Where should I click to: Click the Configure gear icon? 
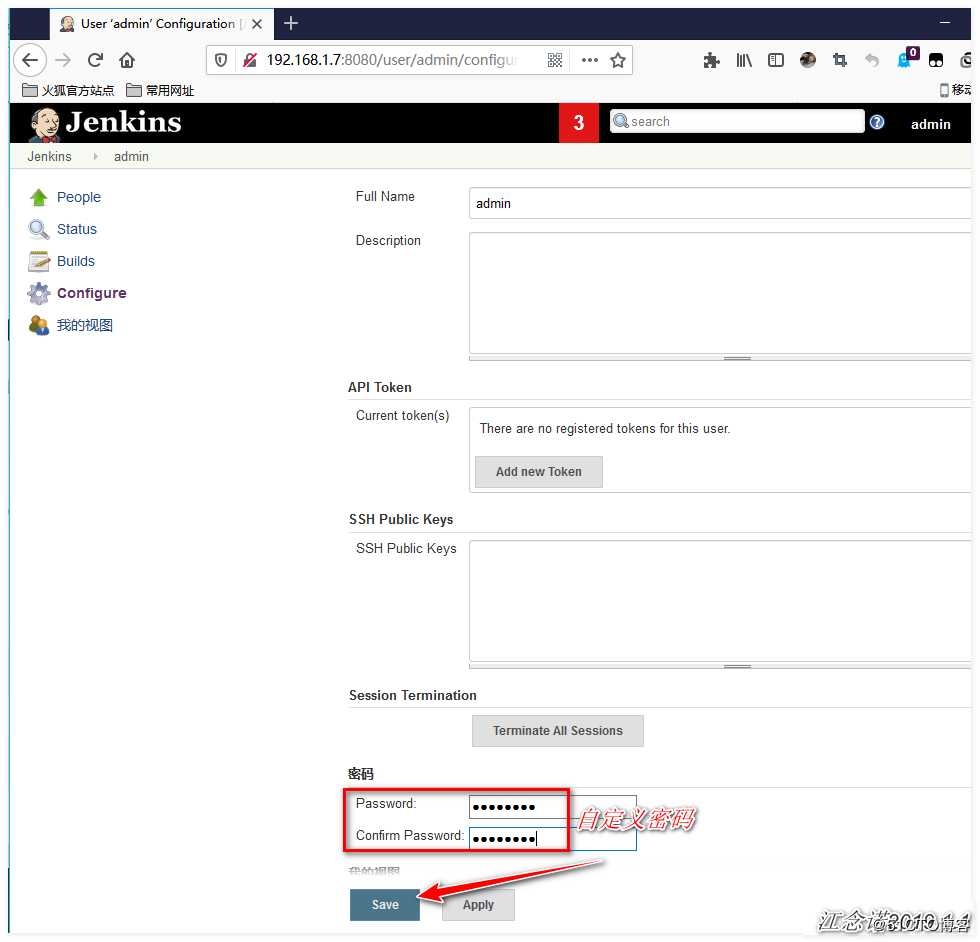[39, 293]
